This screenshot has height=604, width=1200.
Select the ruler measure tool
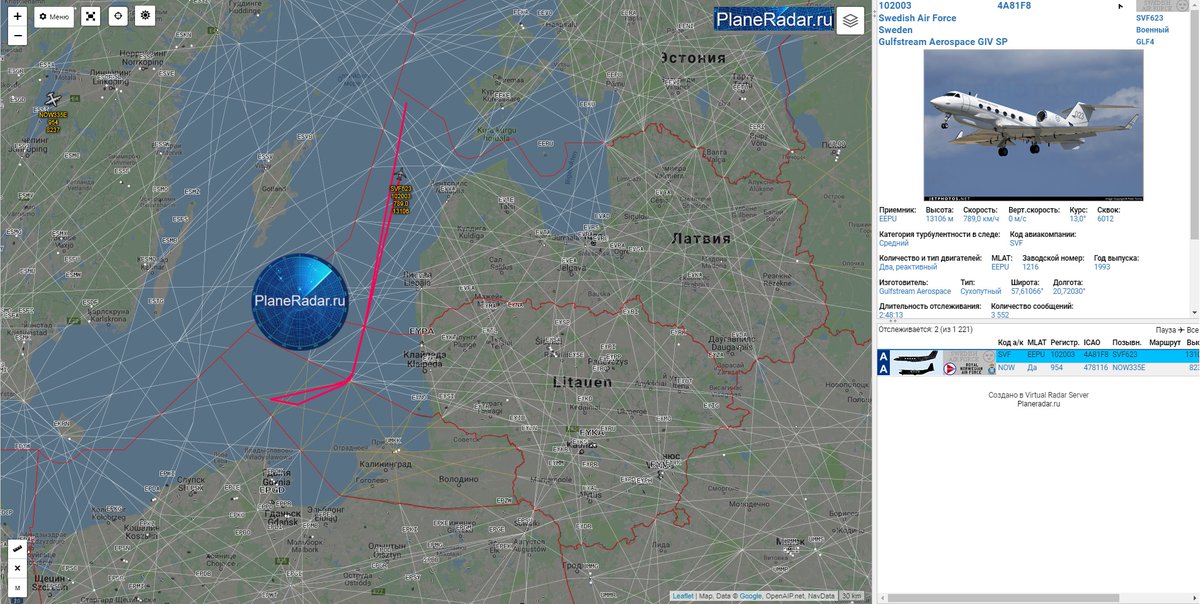click(17, 549)
